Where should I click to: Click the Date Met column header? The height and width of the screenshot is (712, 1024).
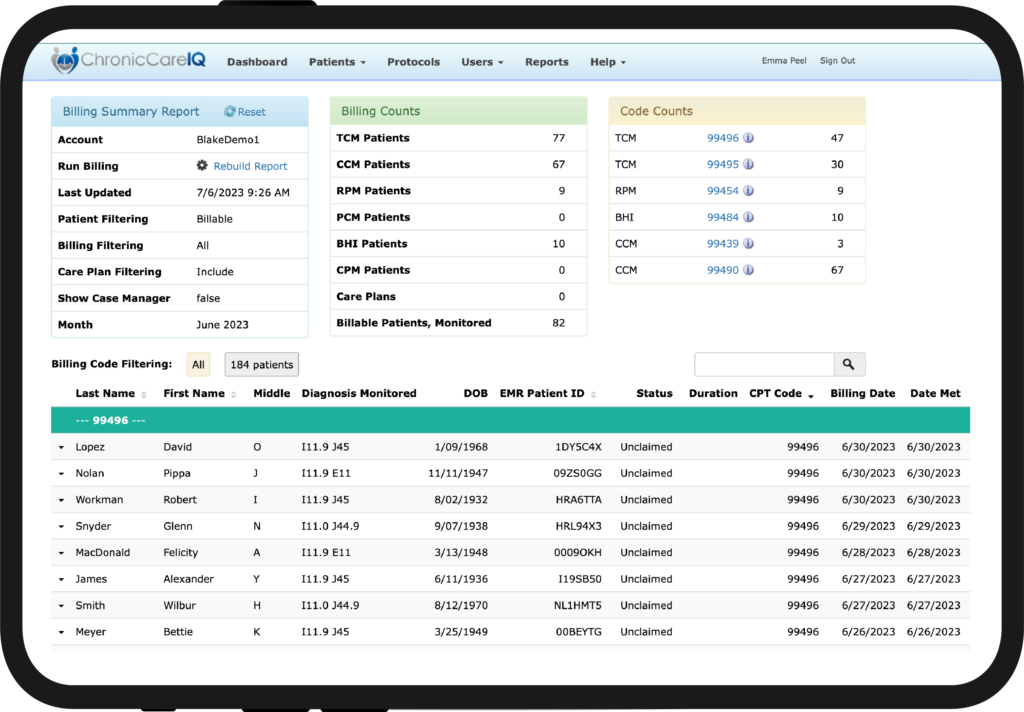935,393
